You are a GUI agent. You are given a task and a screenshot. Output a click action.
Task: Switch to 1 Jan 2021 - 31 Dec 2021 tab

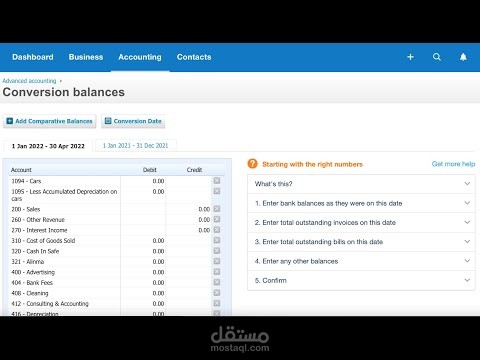[x=135, y=146]
